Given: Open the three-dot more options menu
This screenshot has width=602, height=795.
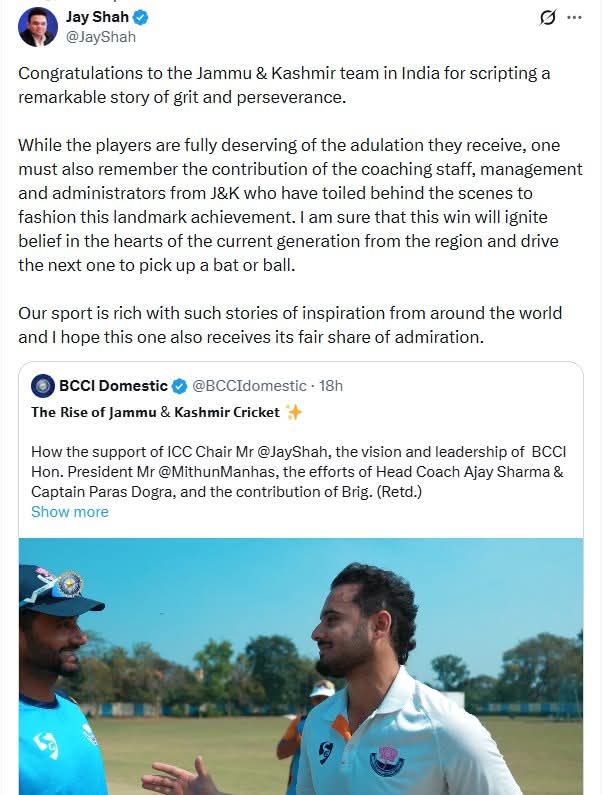Looking at the screenshot, I should point(574,17).
